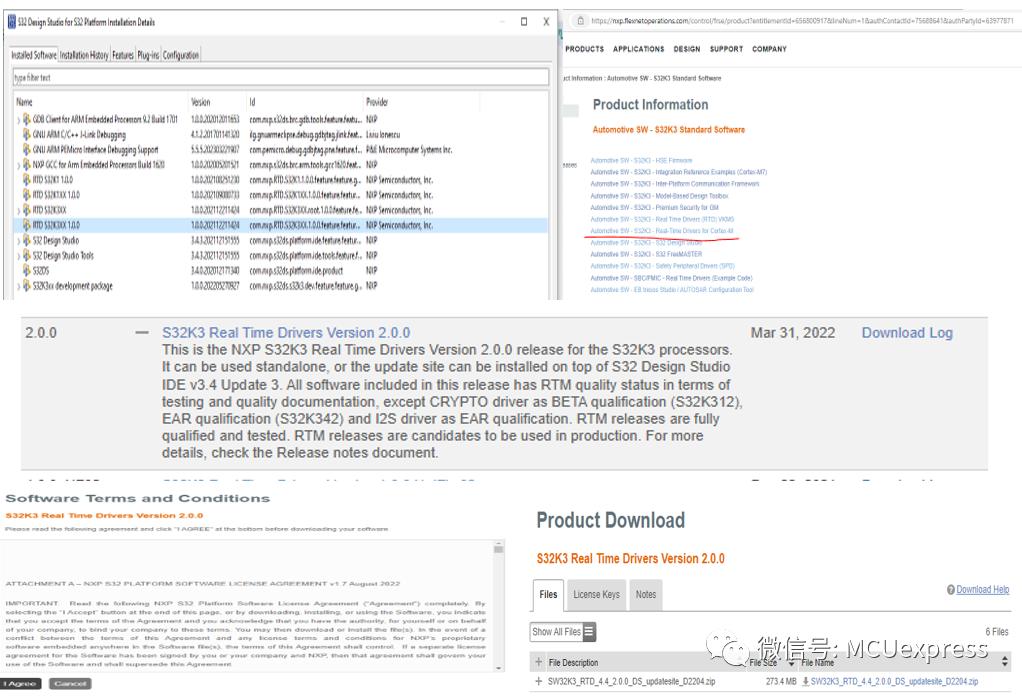Open the Notes tab
This screenshot has width=1022, height=697.
click(x=646, y=595)
